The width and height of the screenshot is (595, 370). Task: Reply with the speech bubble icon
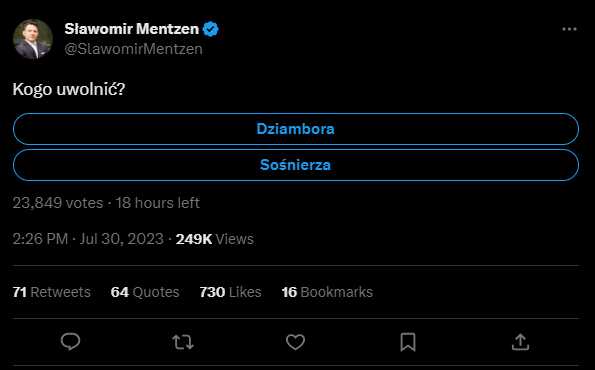(71, 342)
